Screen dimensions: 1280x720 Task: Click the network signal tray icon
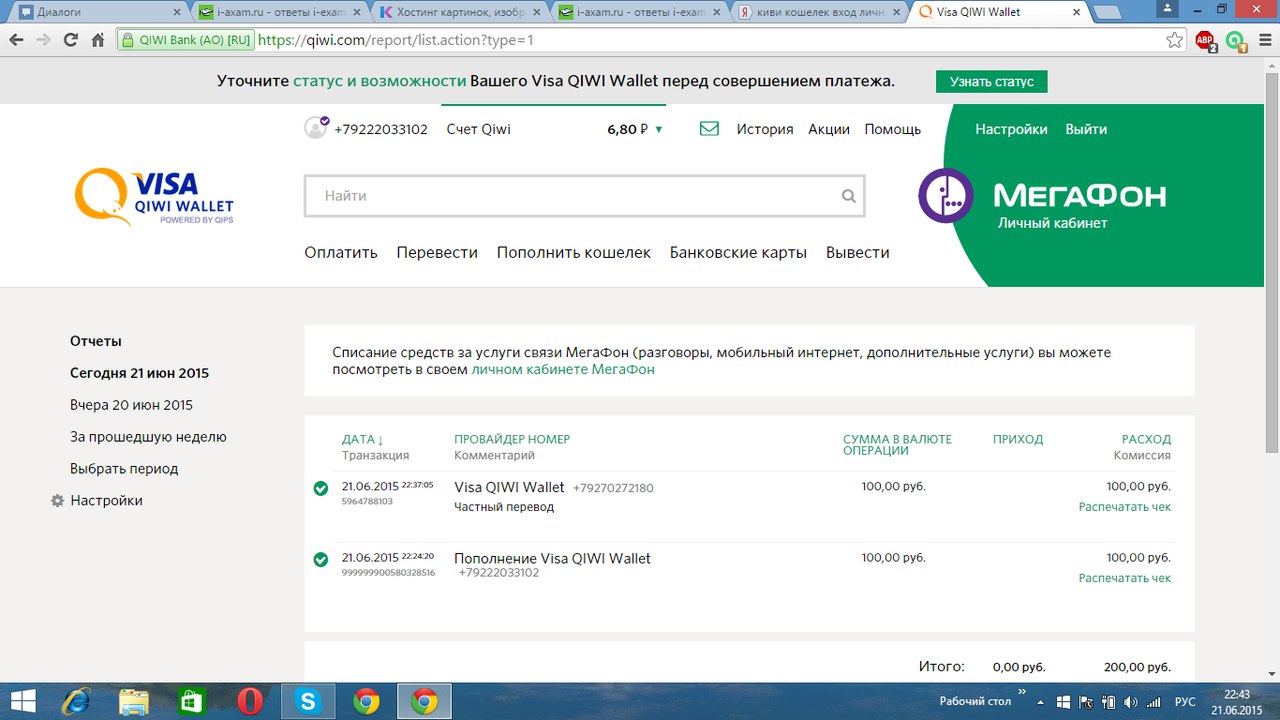(1153, 702)
